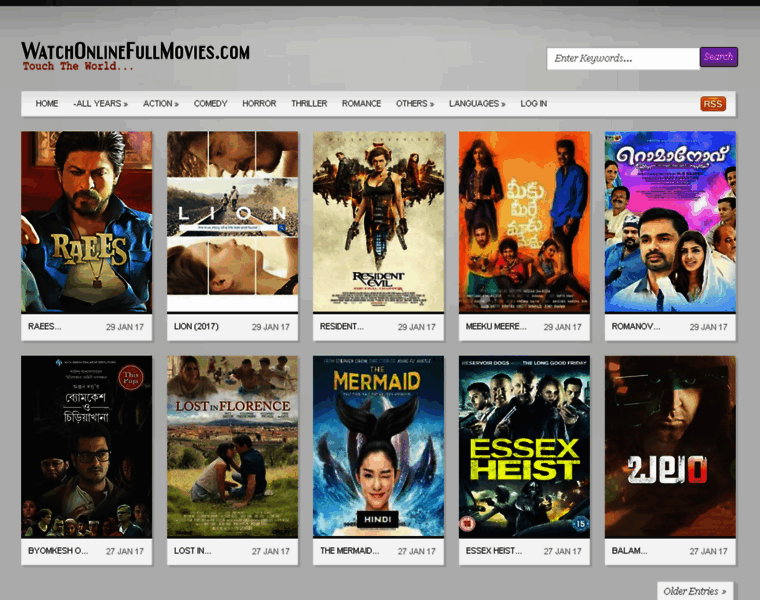Select the Comedy menu item
Image resolution: width=760 pixels, height=600 pixels.
coord(210,104)
